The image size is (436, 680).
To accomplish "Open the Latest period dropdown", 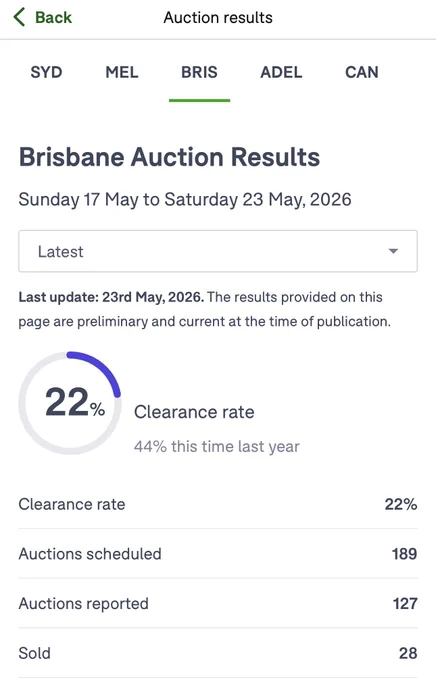I will [218, 251].
